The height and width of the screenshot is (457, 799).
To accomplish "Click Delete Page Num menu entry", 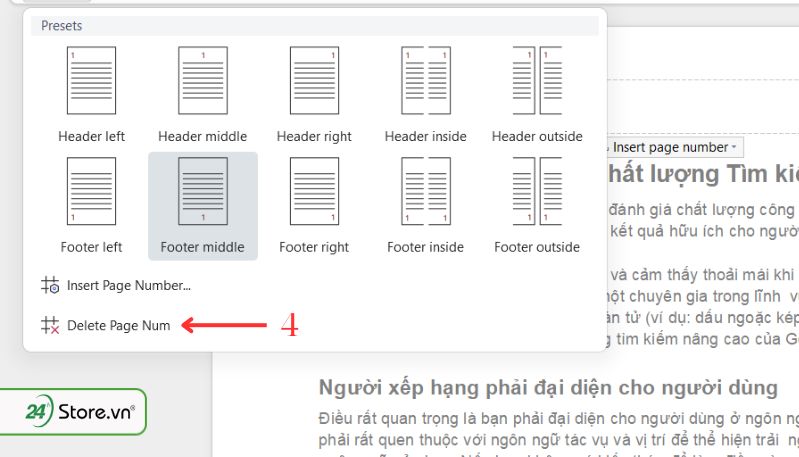I will (105, 325).
